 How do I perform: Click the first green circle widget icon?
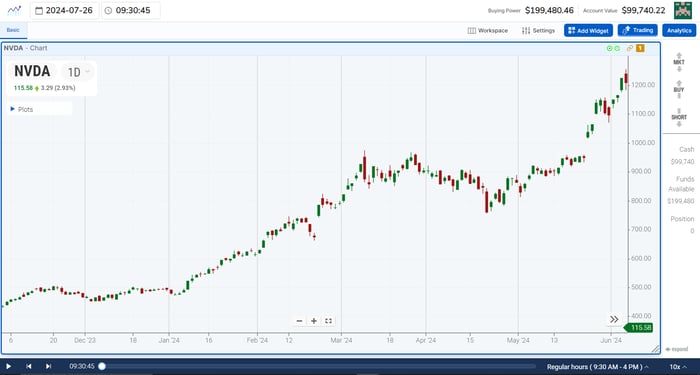[609, 48]
